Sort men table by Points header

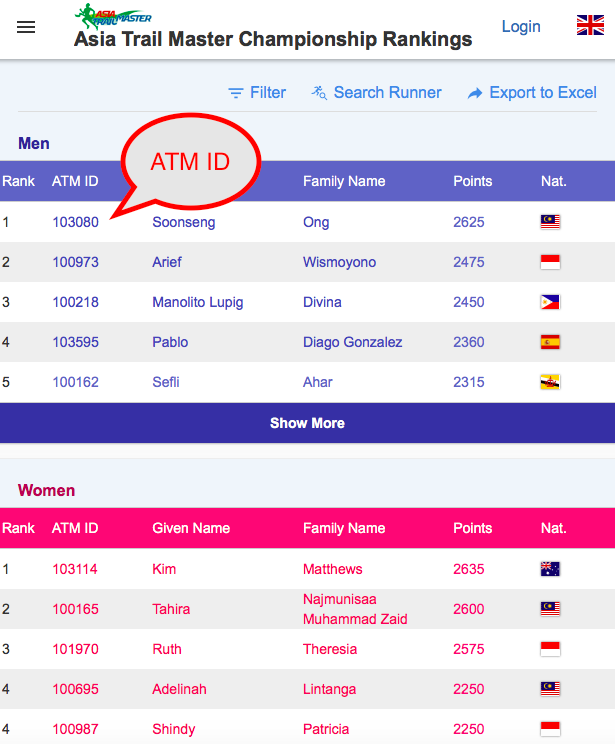click(x=473, y=181)
